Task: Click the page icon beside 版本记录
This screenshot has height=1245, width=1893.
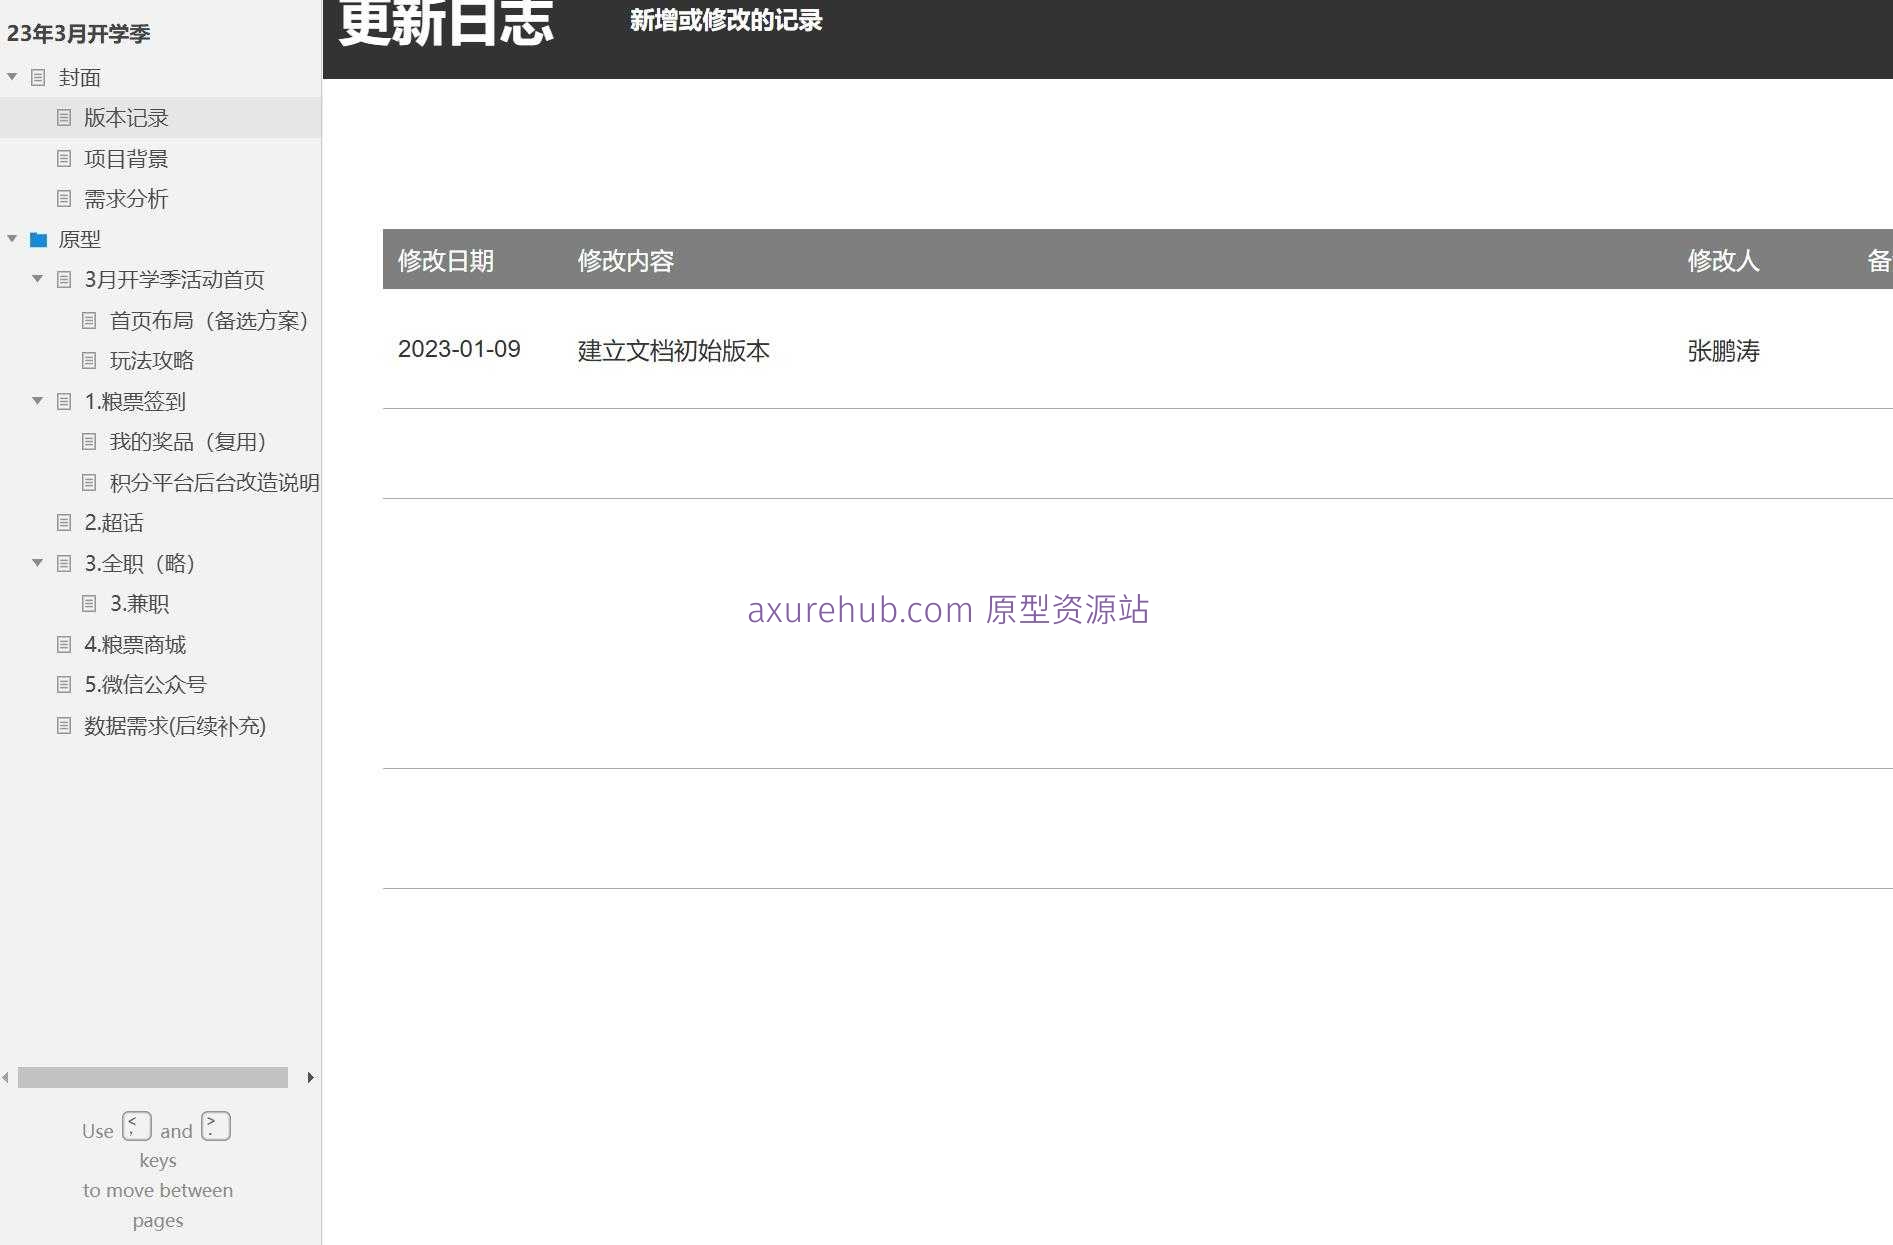Action: pos(64,117)
